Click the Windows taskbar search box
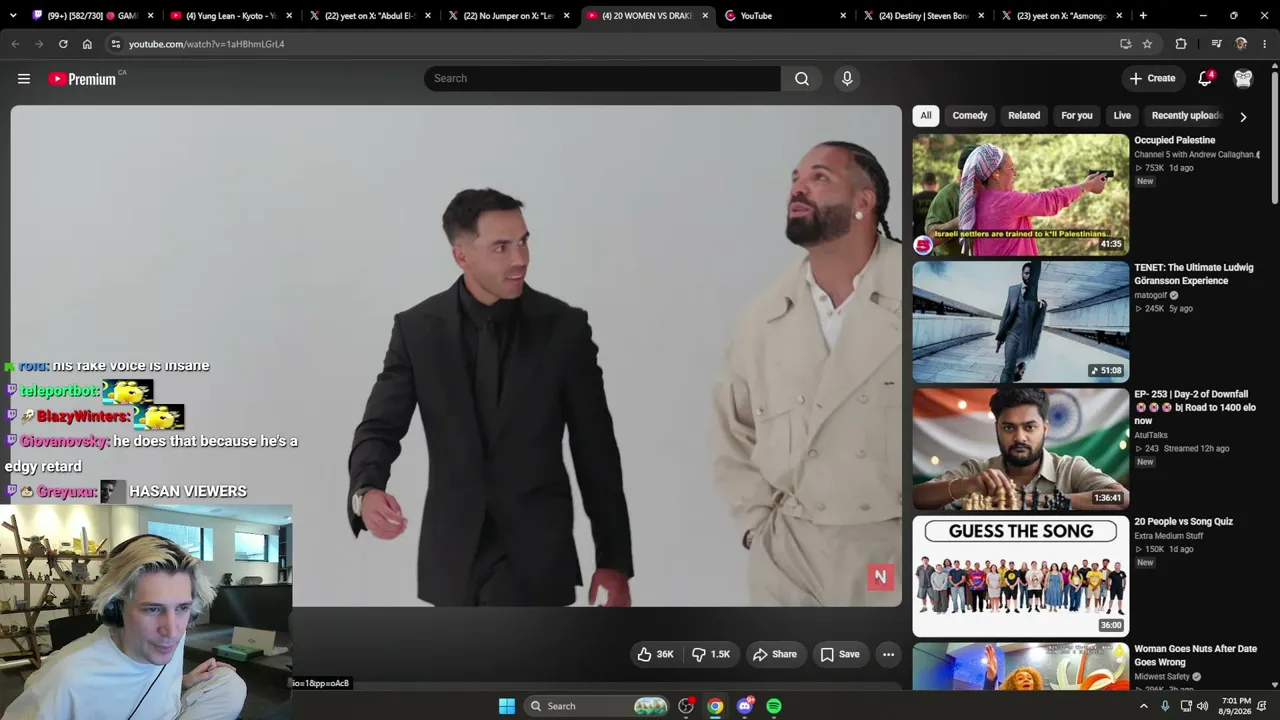Screen dimensions: 1280x720 [595, 706]
